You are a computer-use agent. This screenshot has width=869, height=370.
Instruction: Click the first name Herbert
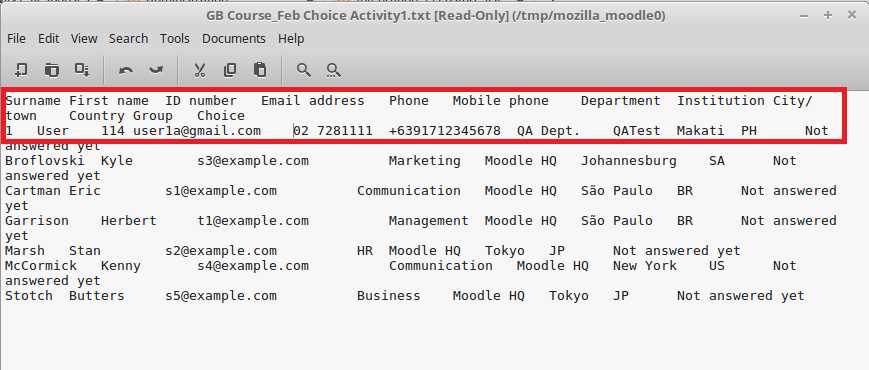pos(129,220)
